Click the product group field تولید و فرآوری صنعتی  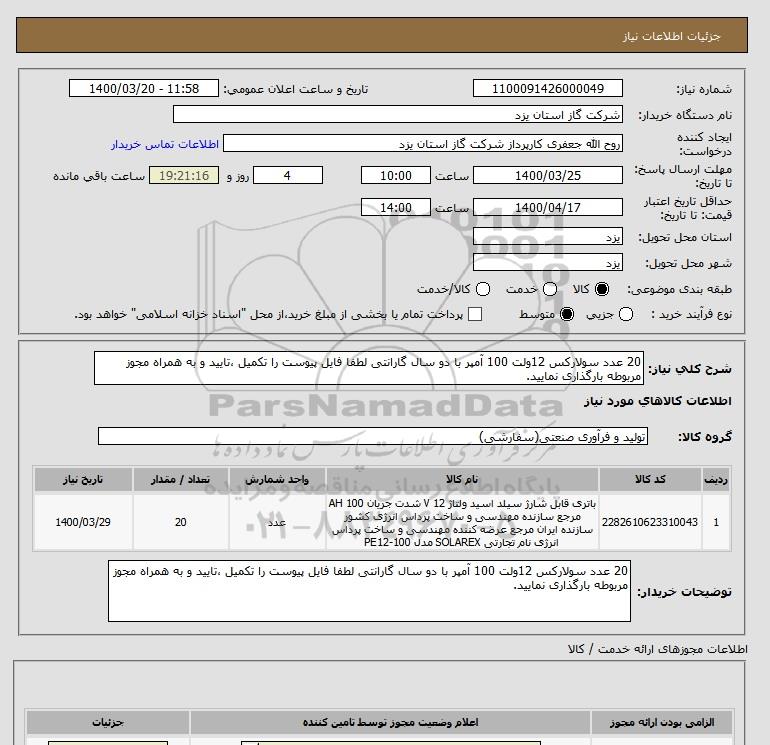(373, 436)
